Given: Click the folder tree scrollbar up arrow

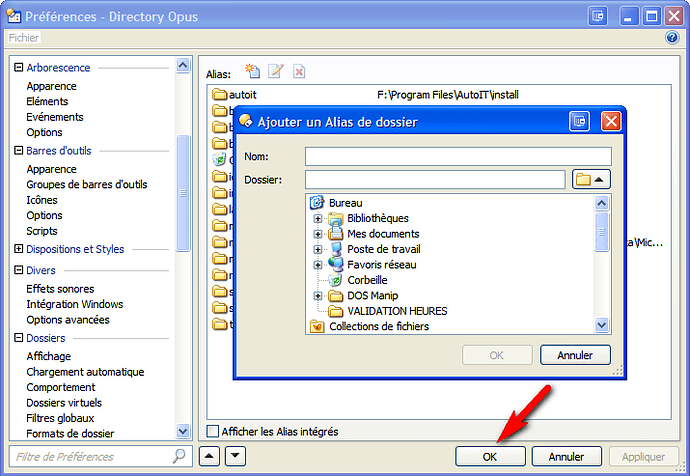Looking at the screenshot, I should pyautogui.click(x=602, y=203).
